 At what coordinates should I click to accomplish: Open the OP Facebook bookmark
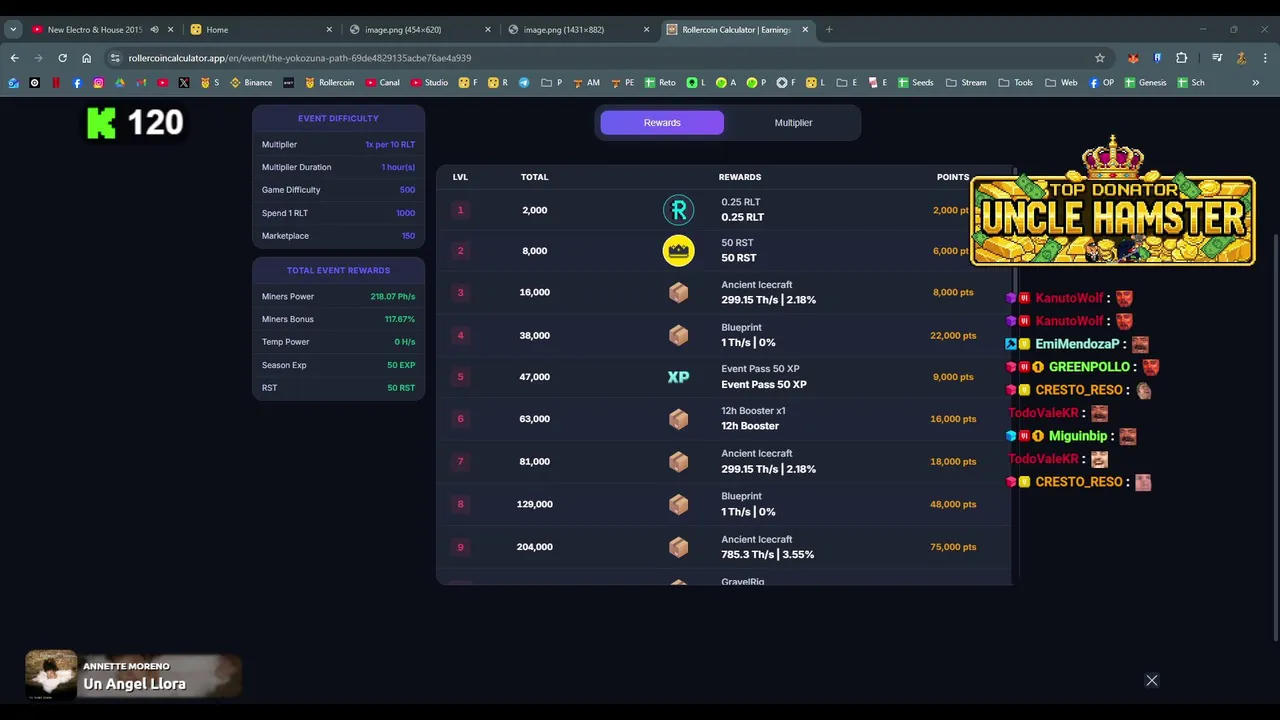tap(1101, 83)
